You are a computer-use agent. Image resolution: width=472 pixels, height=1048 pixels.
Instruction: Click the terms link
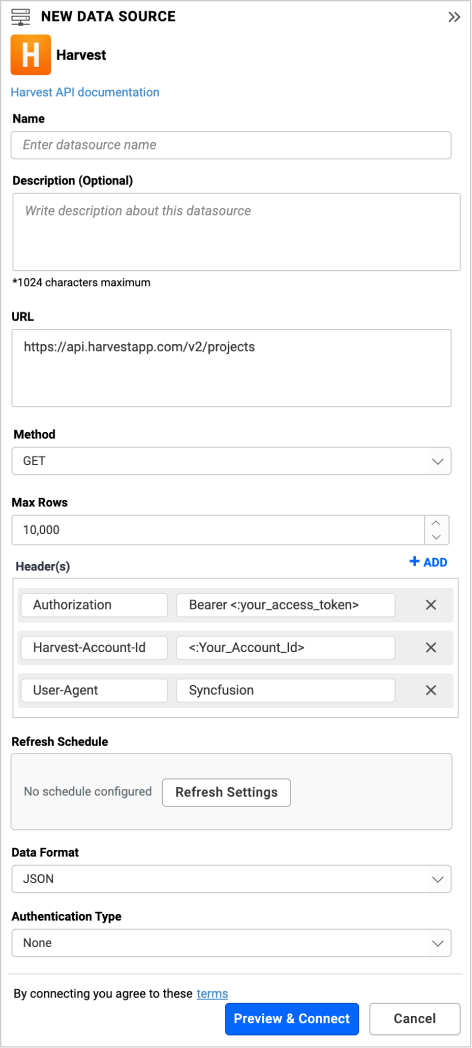pos(212,994)
